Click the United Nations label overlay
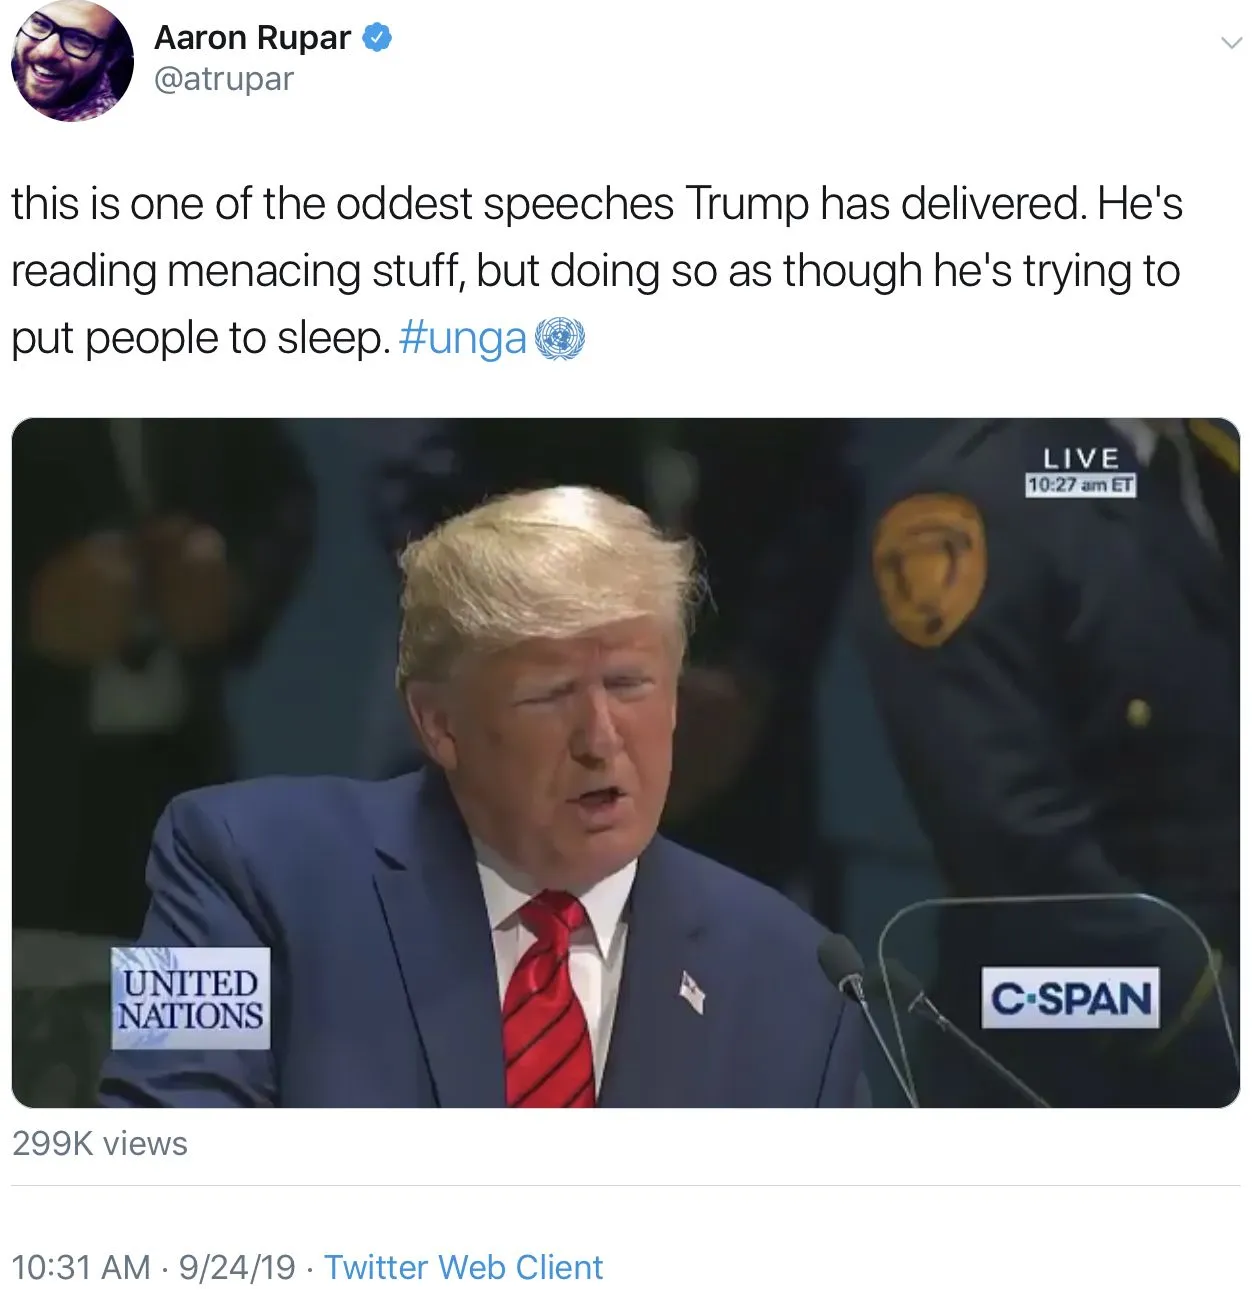Screen dimensions: 1259x1293 pyautogui.click(x=190, y=998)
